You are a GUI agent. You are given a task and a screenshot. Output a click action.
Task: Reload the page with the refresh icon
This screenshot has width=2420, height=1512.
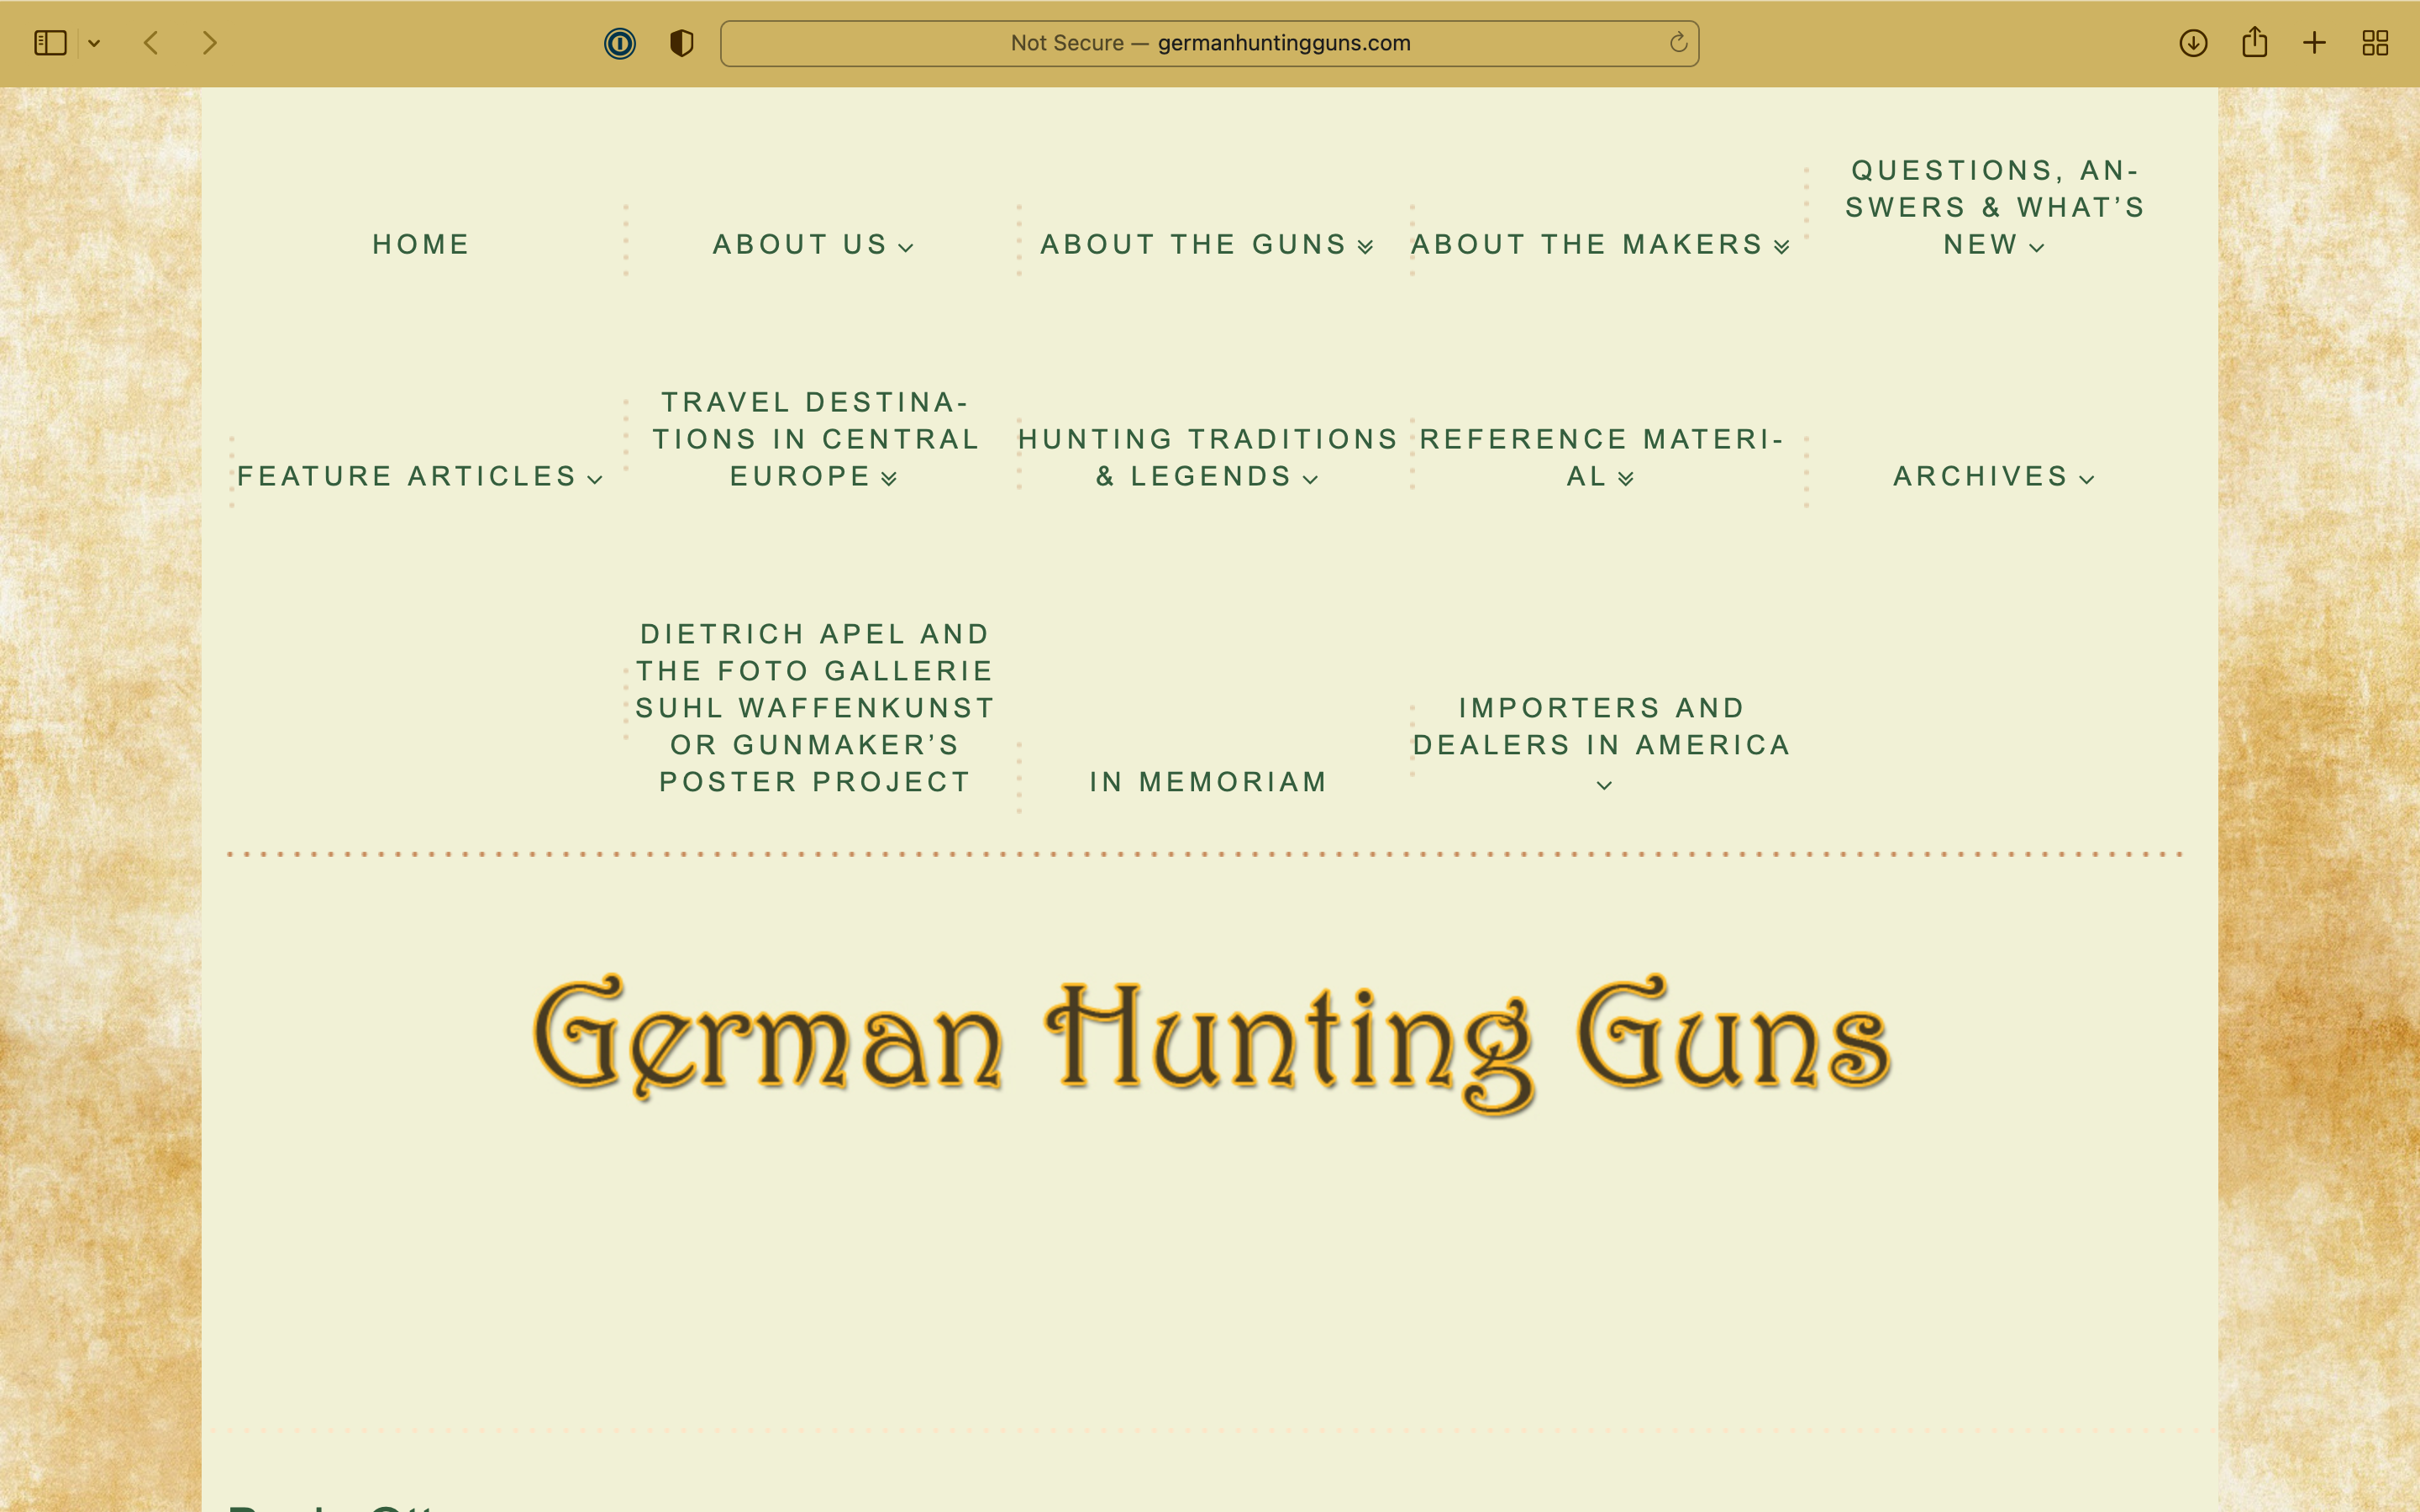pos(1678,43)
